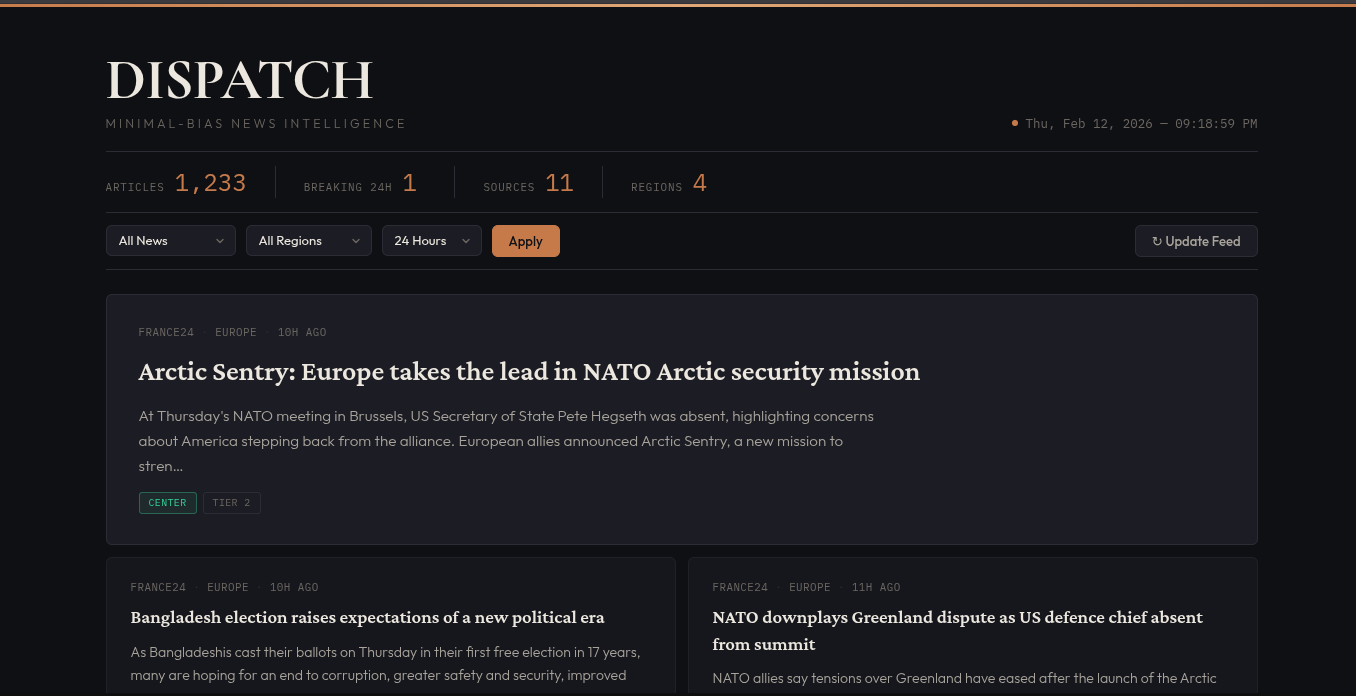Click the chevron on the 24 Hours filter
The height and width of the screenshot is (696, 1356).
[466, 241]
